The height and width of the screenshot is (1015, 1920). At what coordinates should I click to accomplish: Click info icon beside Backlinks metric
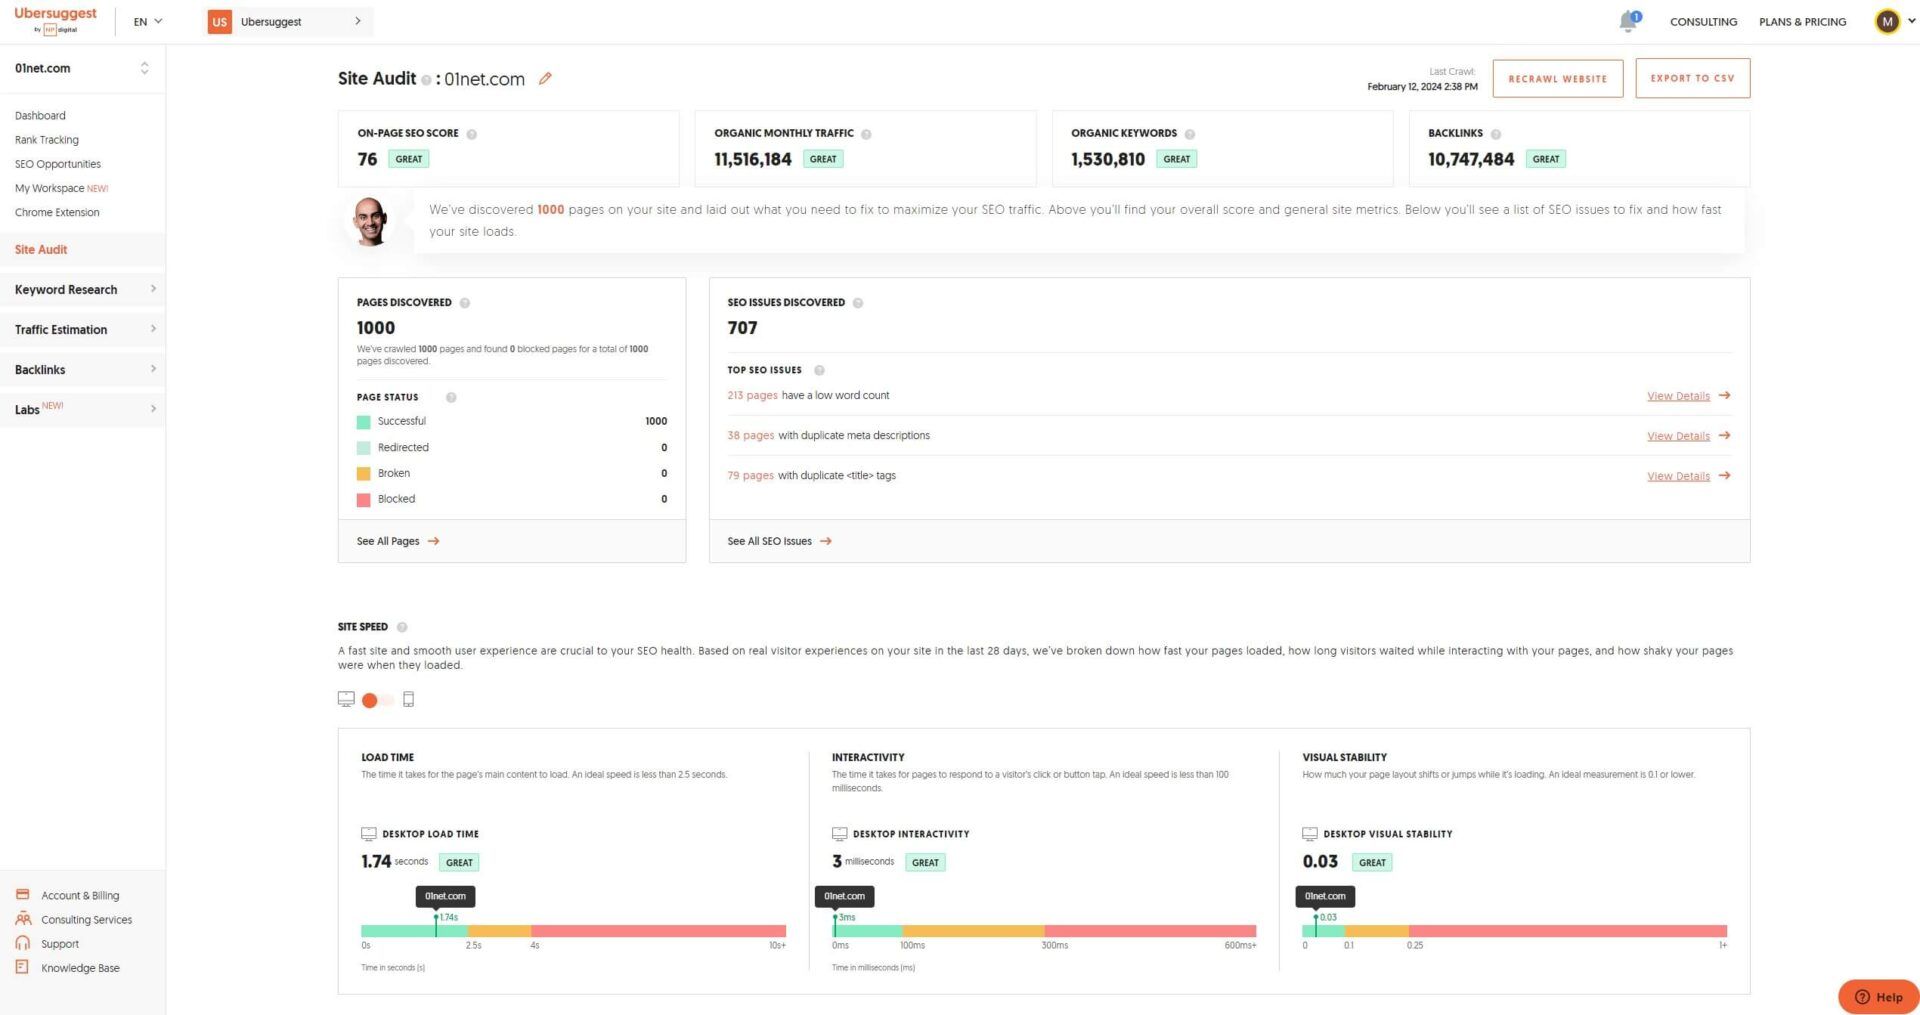click(1496, 134)
